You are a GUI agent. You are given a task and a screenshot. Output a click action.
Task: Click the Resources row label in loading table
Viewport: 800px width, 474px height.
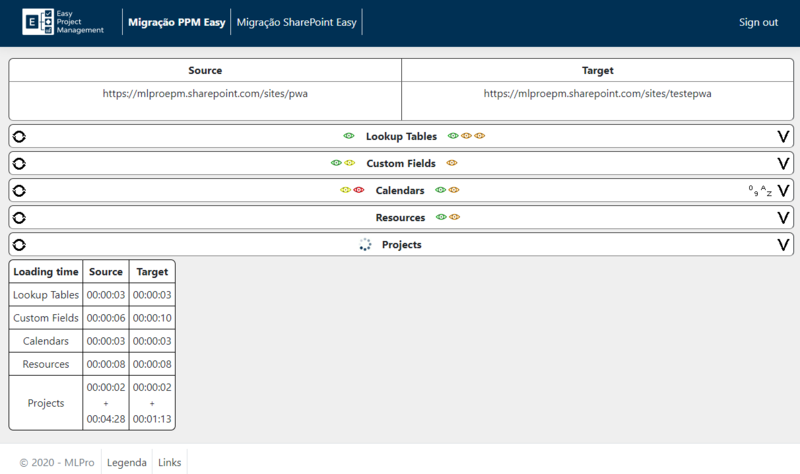pyautogui.click(x=46, y=364)
